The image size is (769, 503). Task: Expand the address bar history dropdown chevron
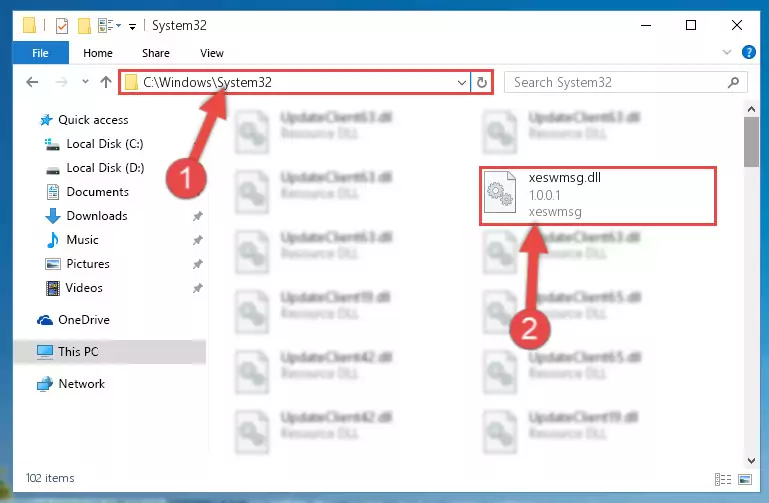tap(461, 82)
